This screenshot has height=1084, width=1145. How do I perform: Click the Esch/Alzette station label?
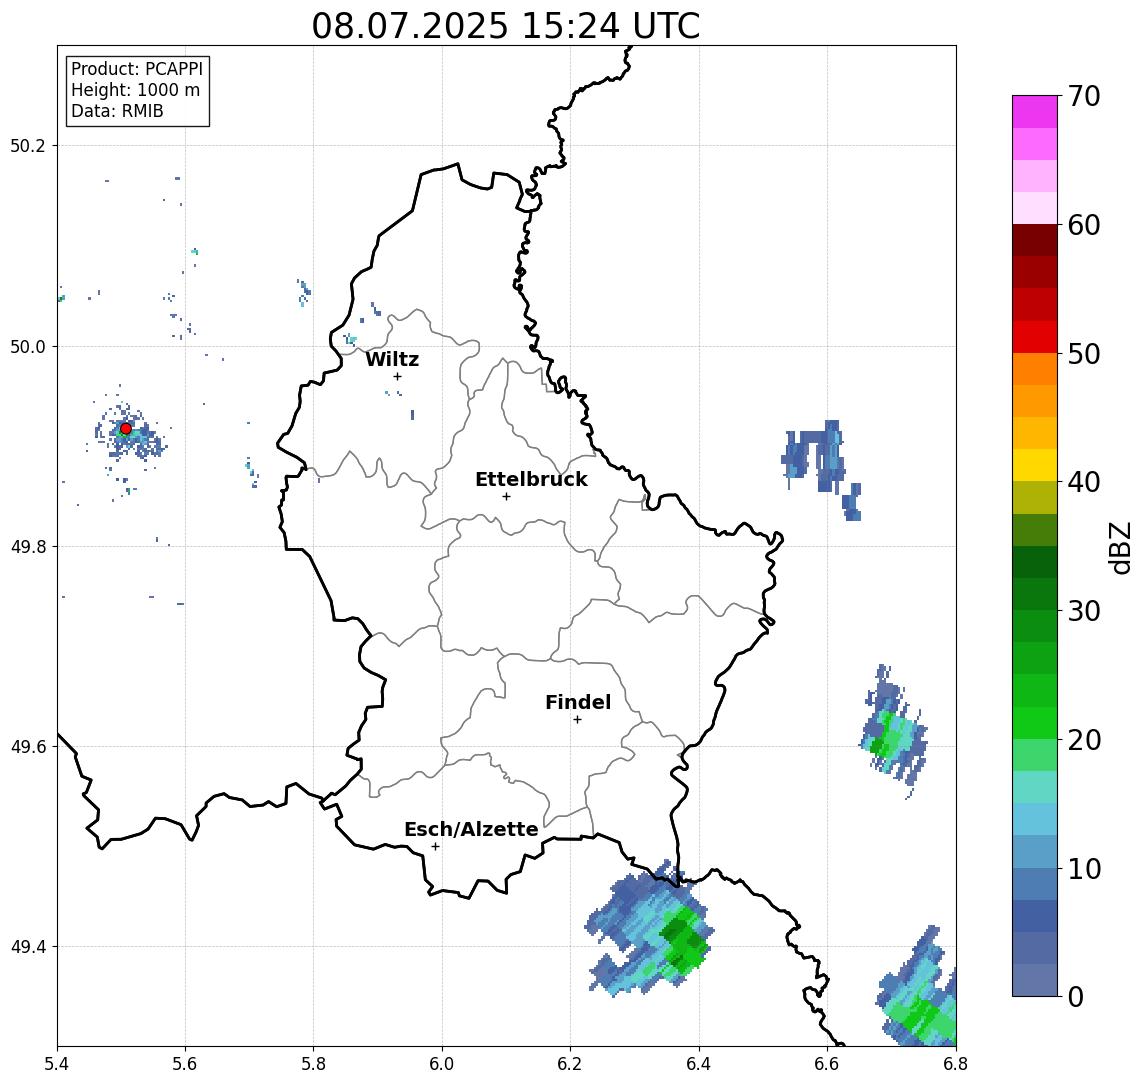tap(471, 829)
